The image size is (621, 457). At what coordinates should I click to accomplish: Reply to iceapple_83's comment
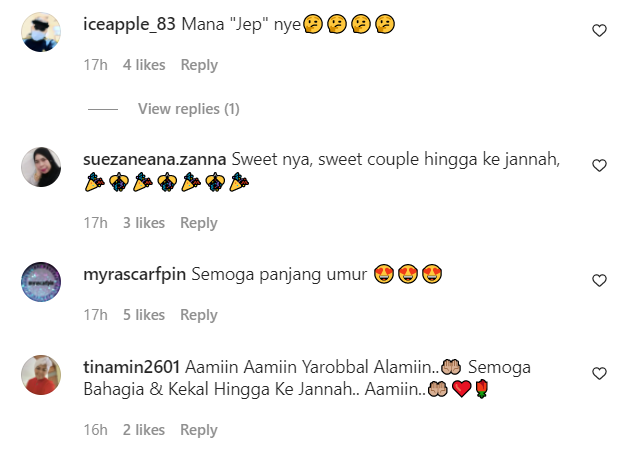[x=199, y=65]
